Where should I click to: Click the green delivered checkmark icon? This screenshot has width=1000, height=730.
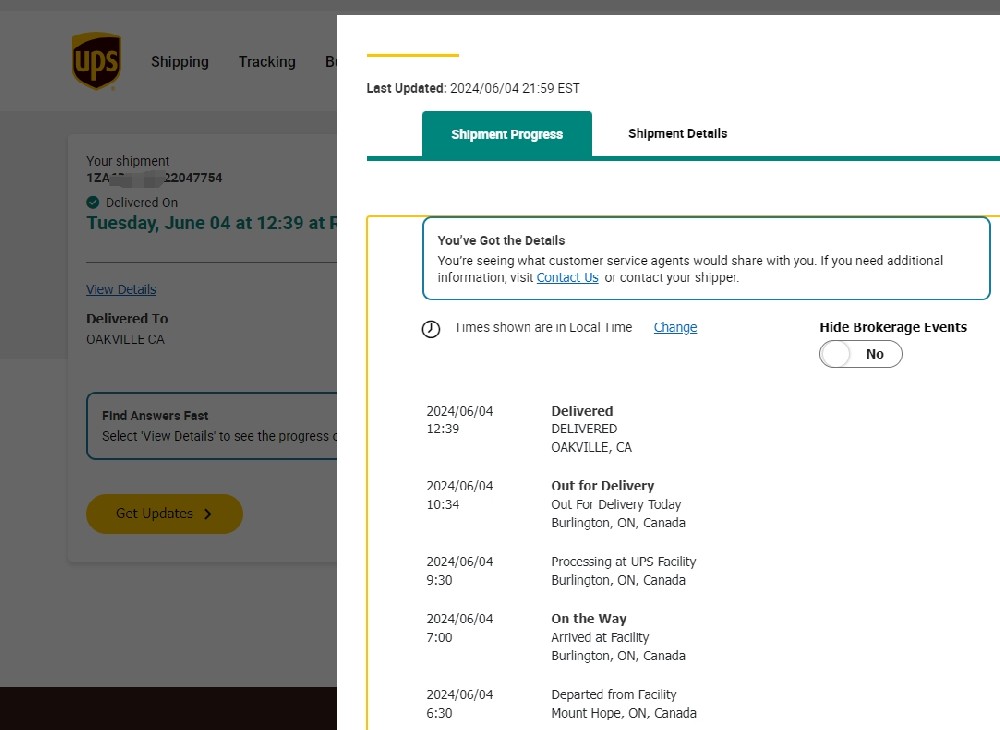point(92,202)
